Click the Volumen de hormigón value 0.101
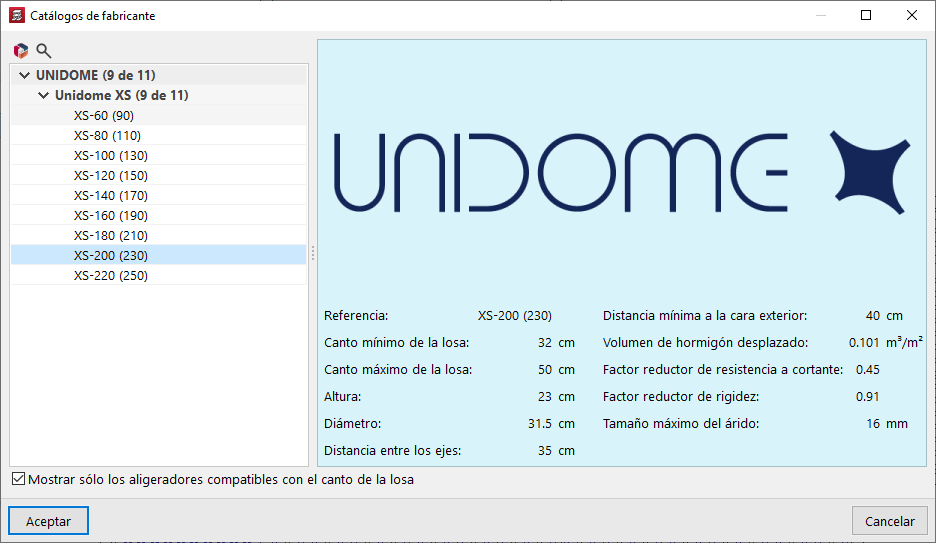 pos(864,343)
